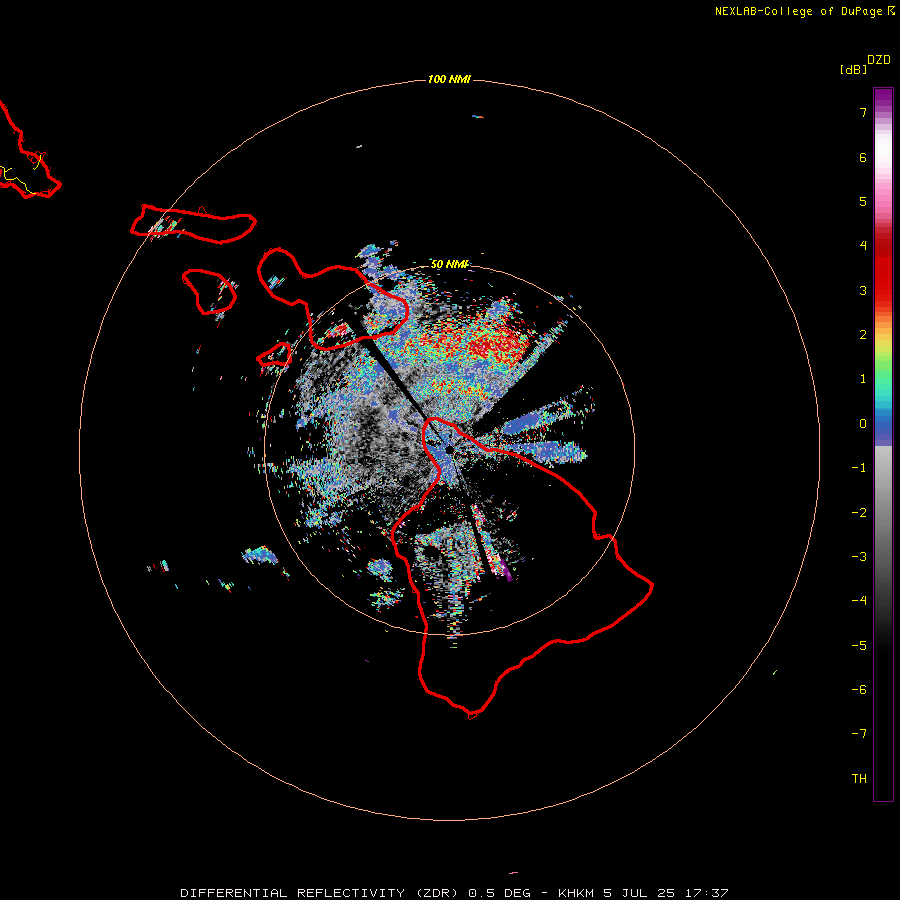Click the [dB] units label
The width and height of the screenshot is (900, 900).
(x=853, y=69)
